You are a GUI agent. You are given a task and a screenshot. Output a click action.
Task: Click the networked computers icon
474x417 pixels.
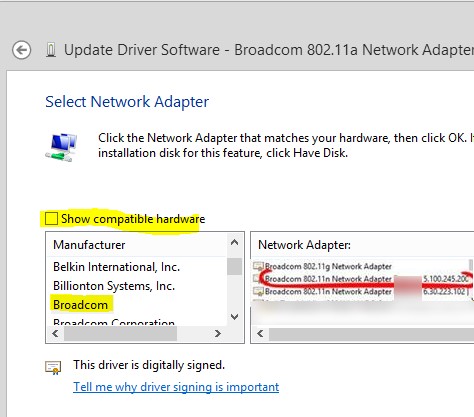[61, 147]
